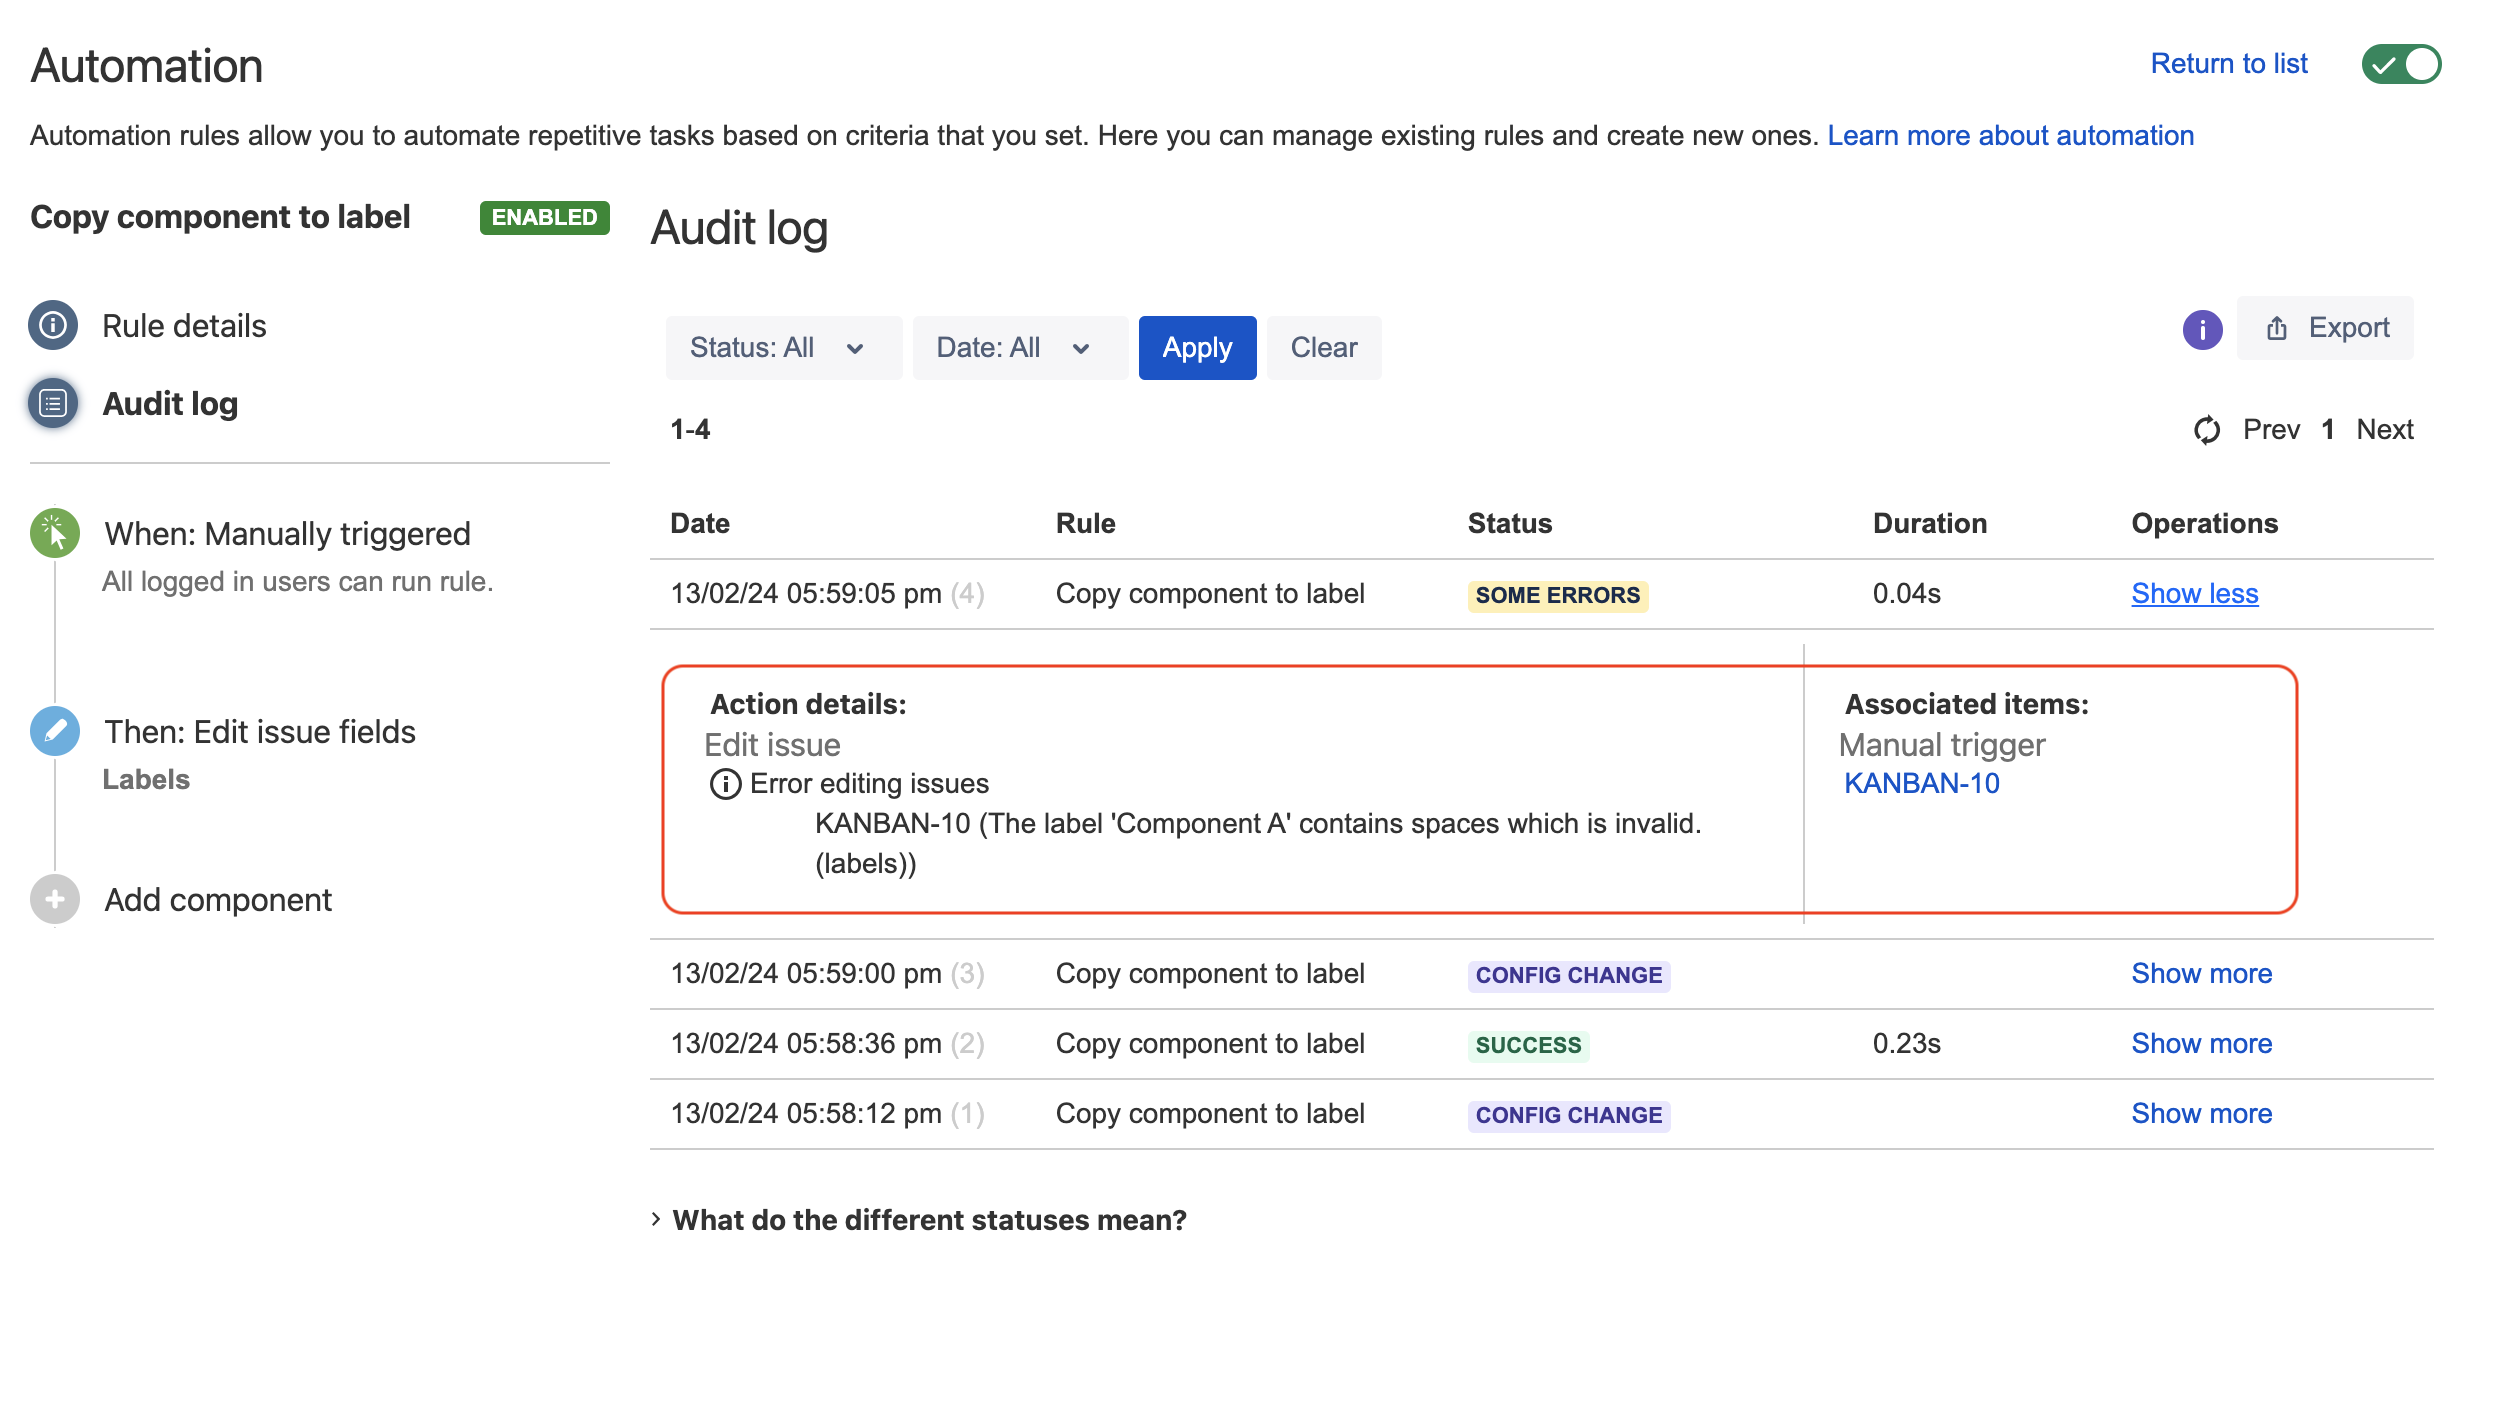This screenshot has width=2496, height=1424.
Task: Expand 'What do the different statuses mean?' section
Action: 929,1220
